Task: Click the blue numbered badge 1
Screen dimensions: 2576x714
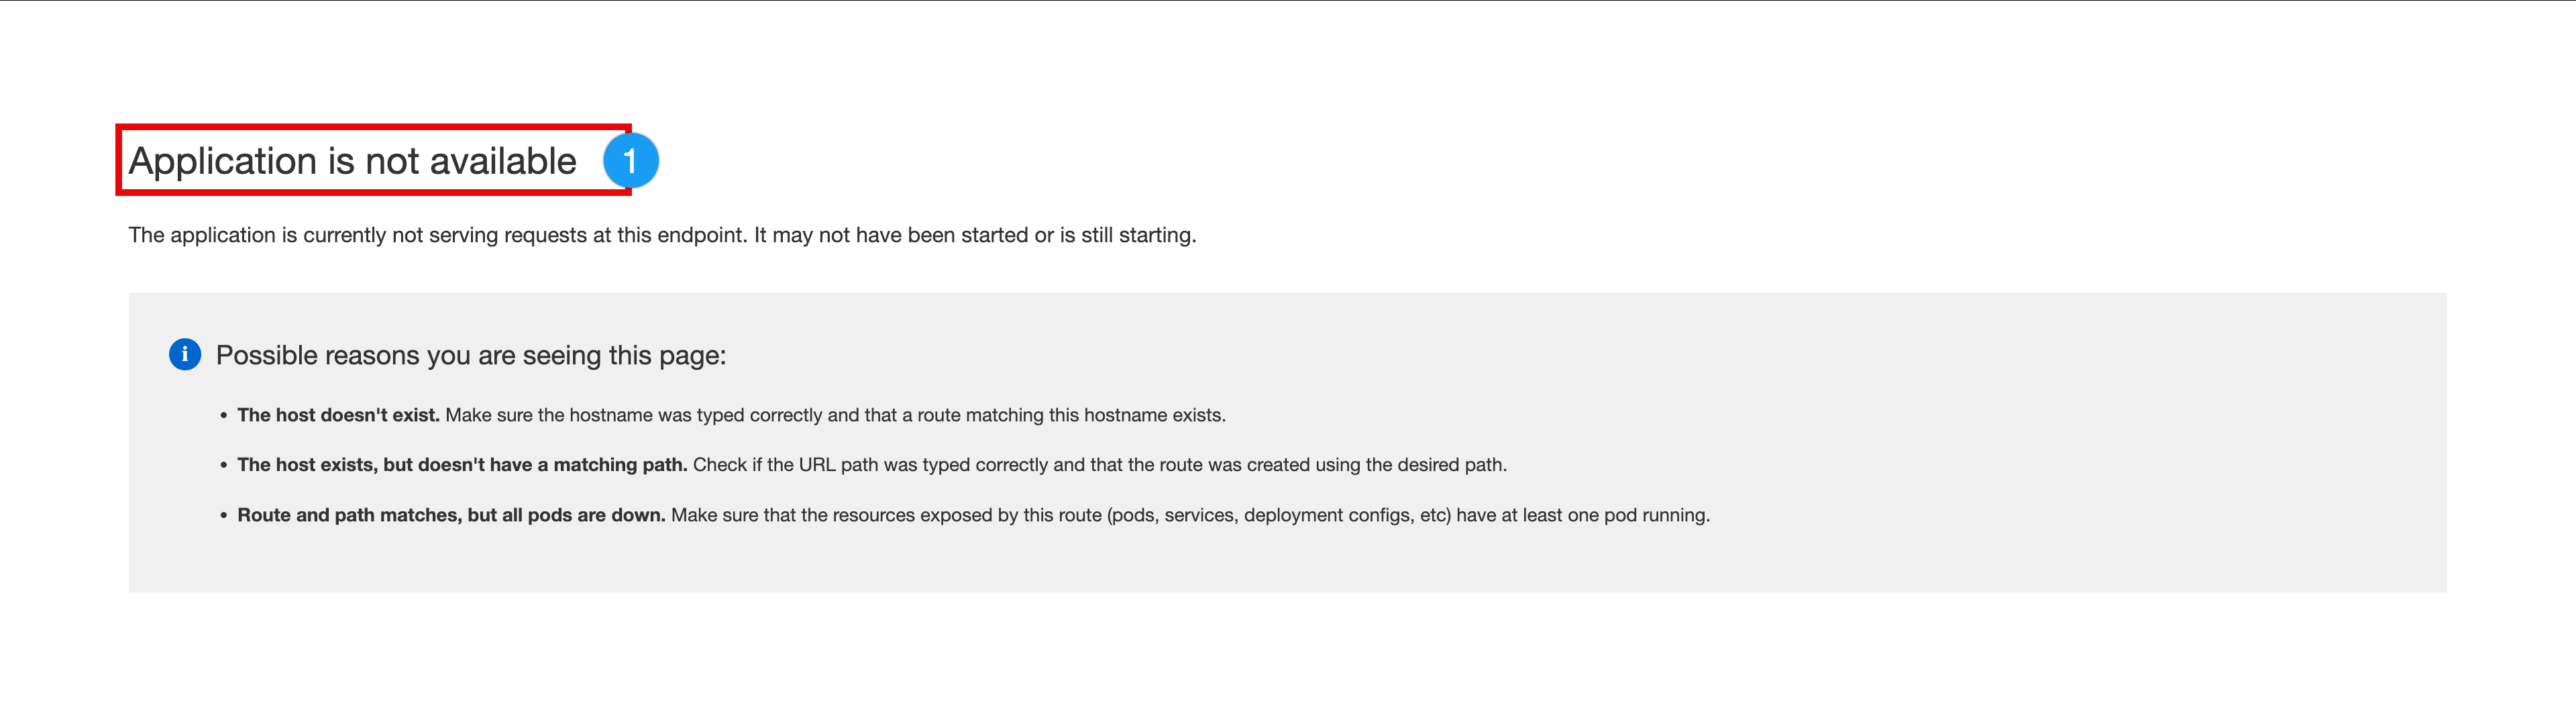Action: [x=630, y=160]
